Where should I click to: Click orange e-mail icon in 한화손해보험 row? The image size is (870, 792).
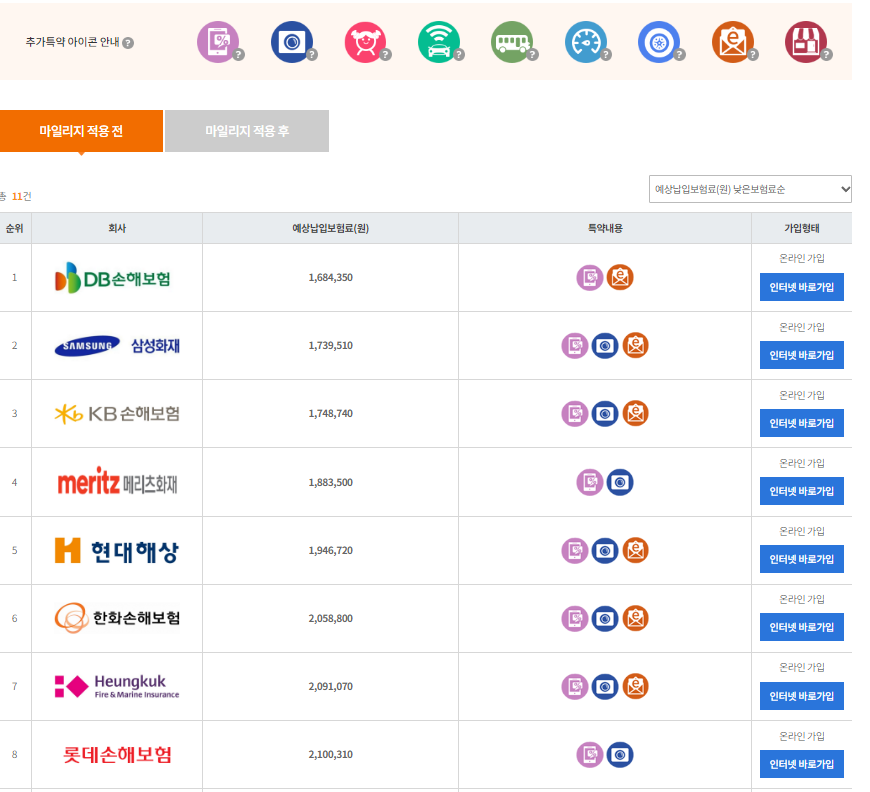click(636, 619)
